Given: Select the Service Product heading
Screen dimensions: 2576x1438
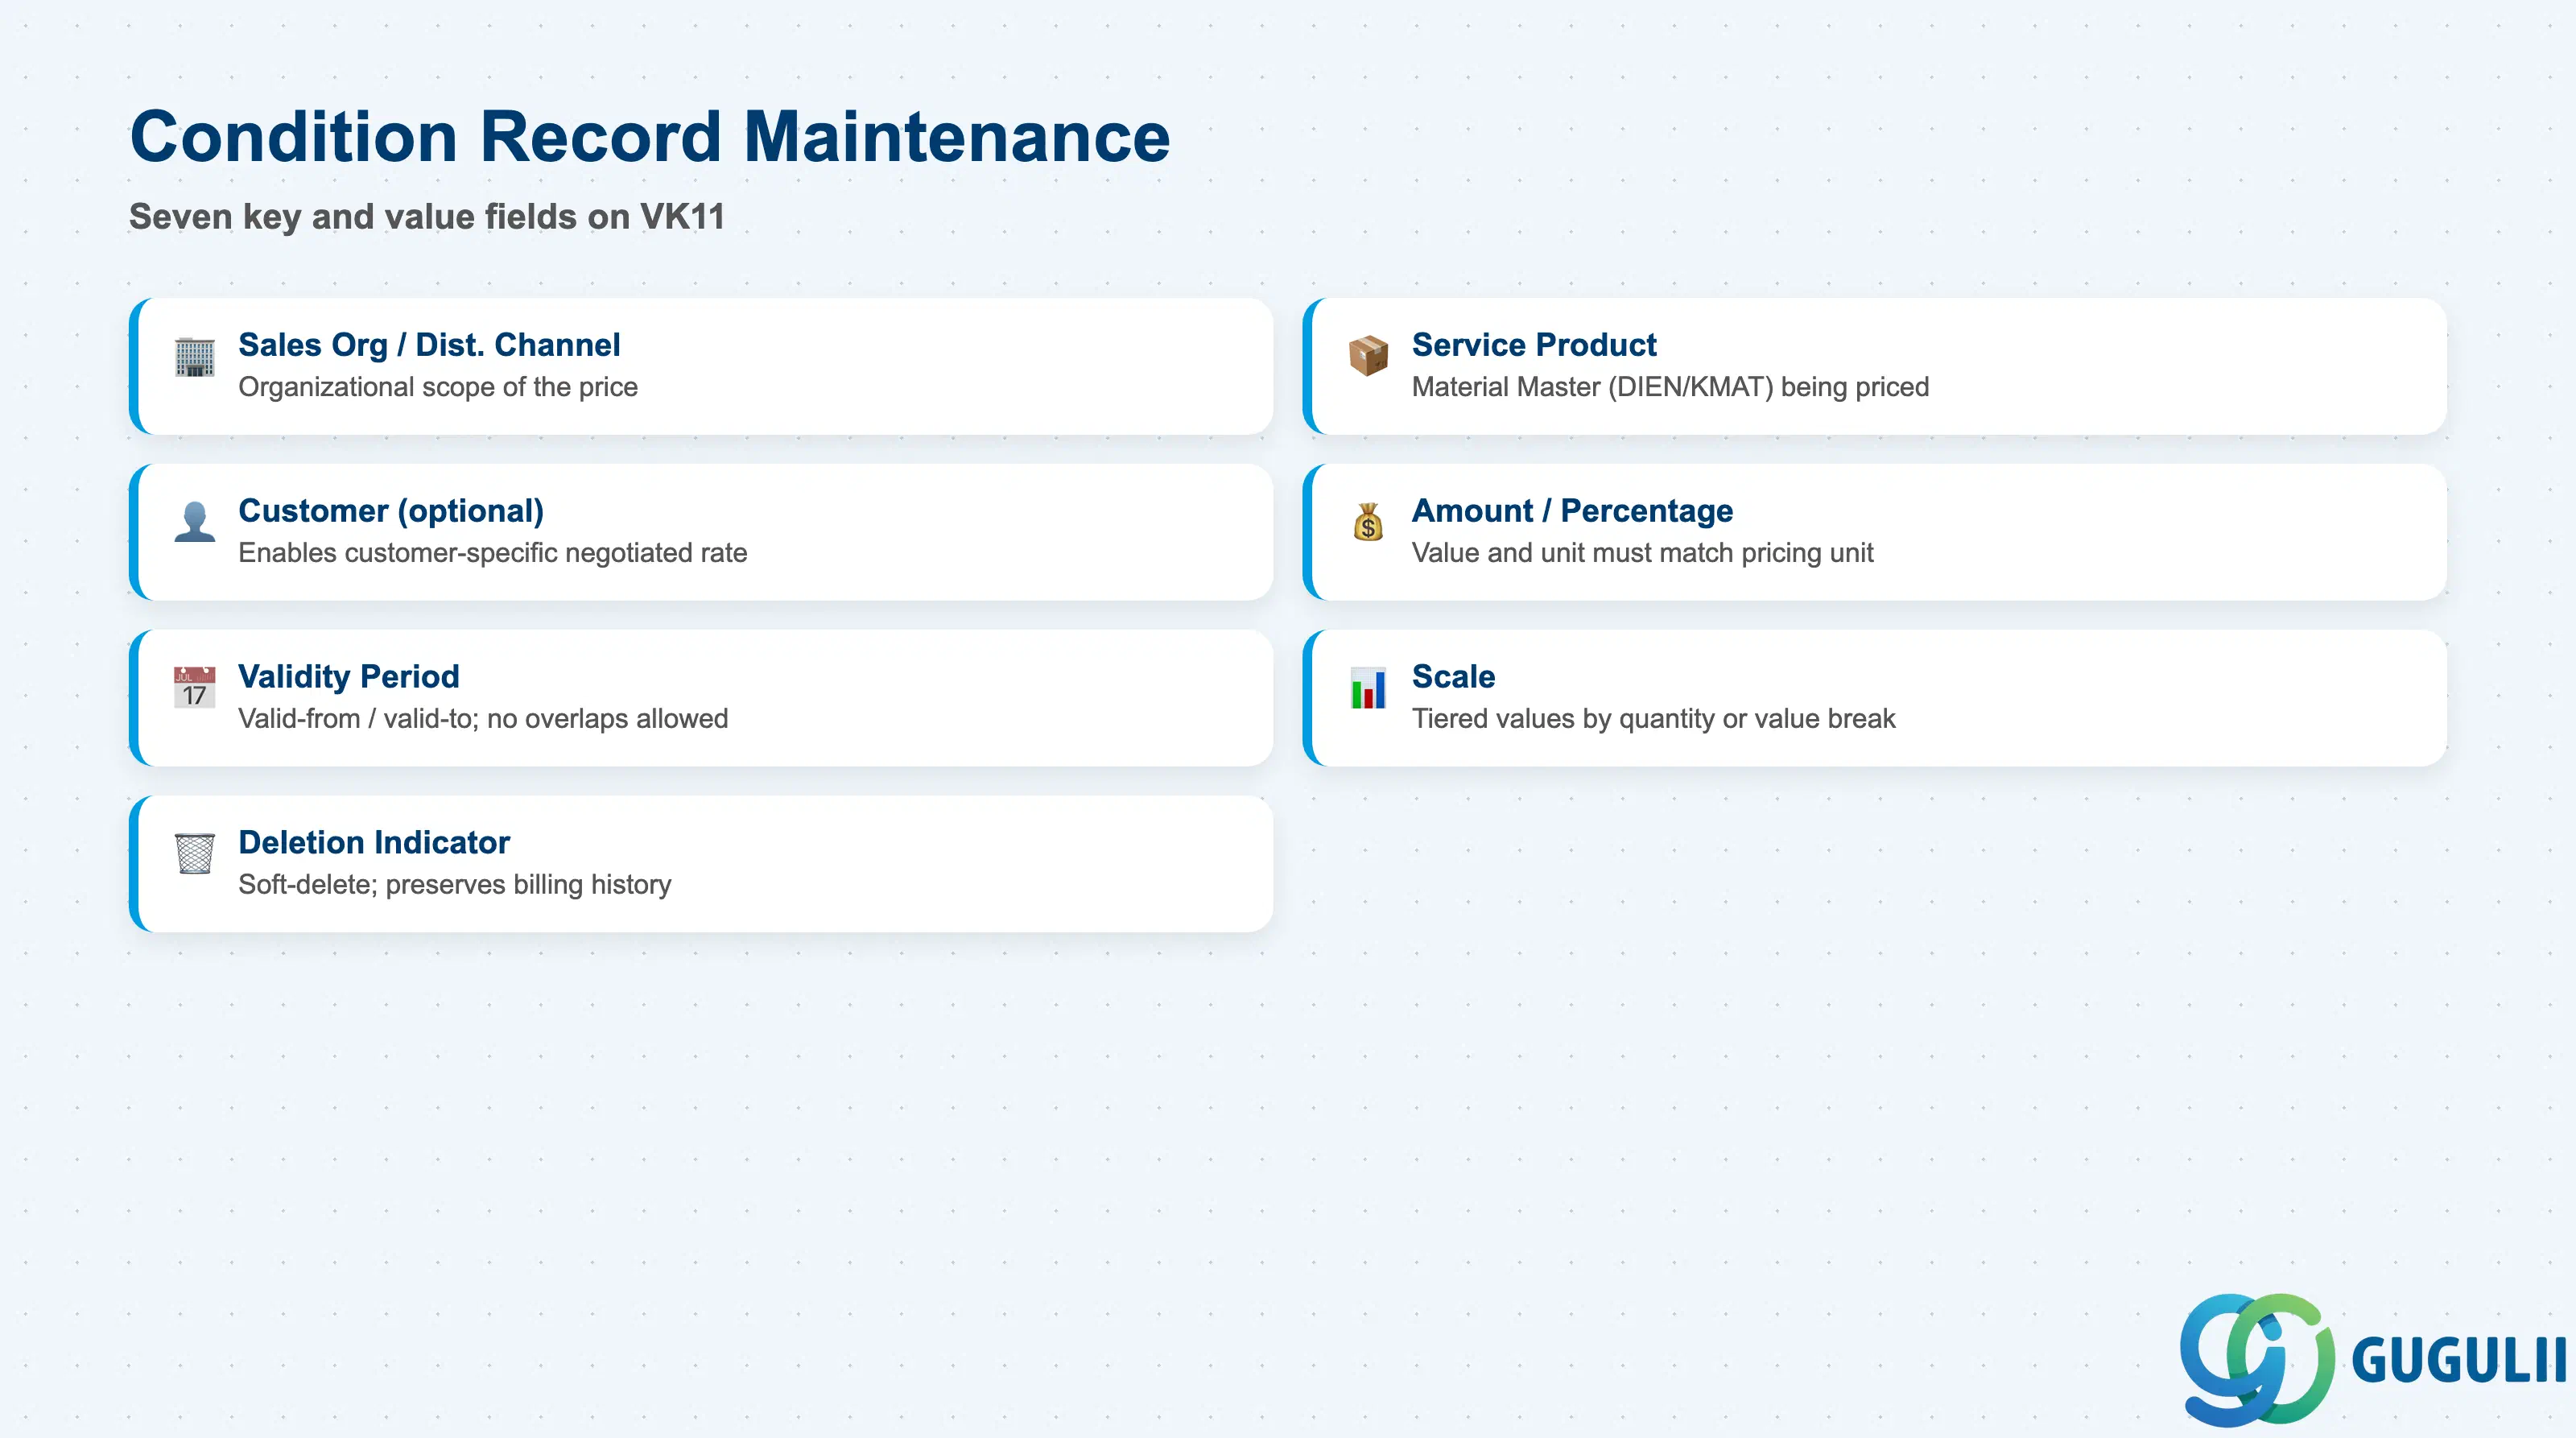Looking at the screenshot, I should point(1534,345).
